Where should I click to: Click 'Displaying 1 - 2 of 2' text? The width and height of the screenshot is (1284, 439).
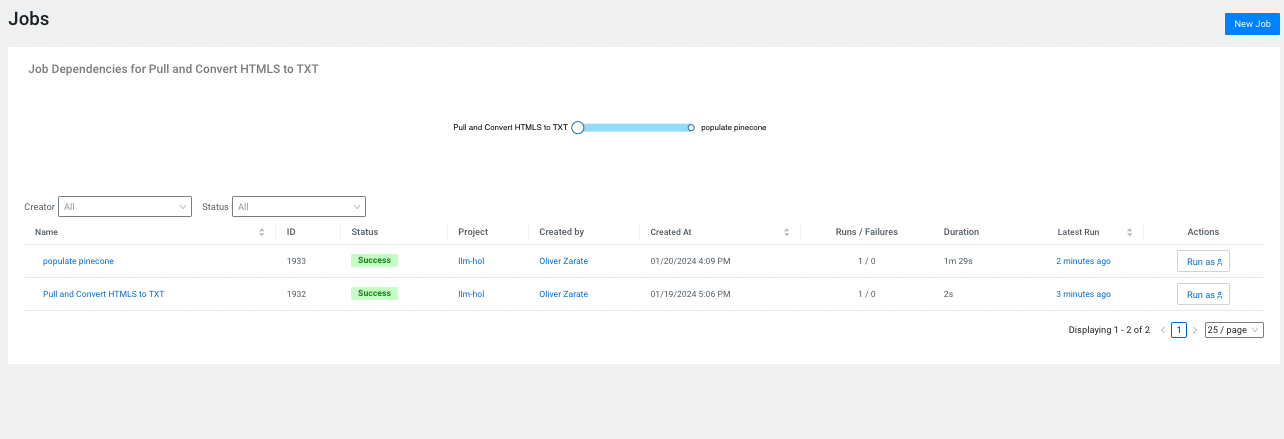pyautogui.click(x=1109, y=330)
